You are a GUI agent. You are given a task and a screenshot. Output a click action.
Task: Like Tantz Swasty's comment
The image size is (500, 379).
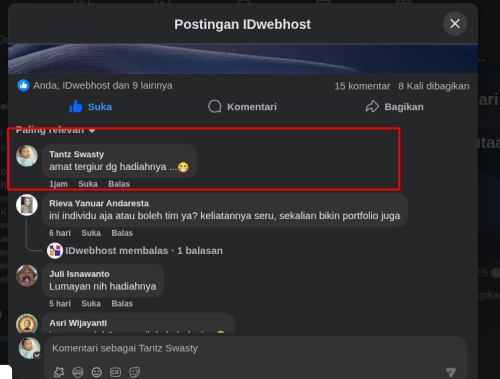[88, 184]
